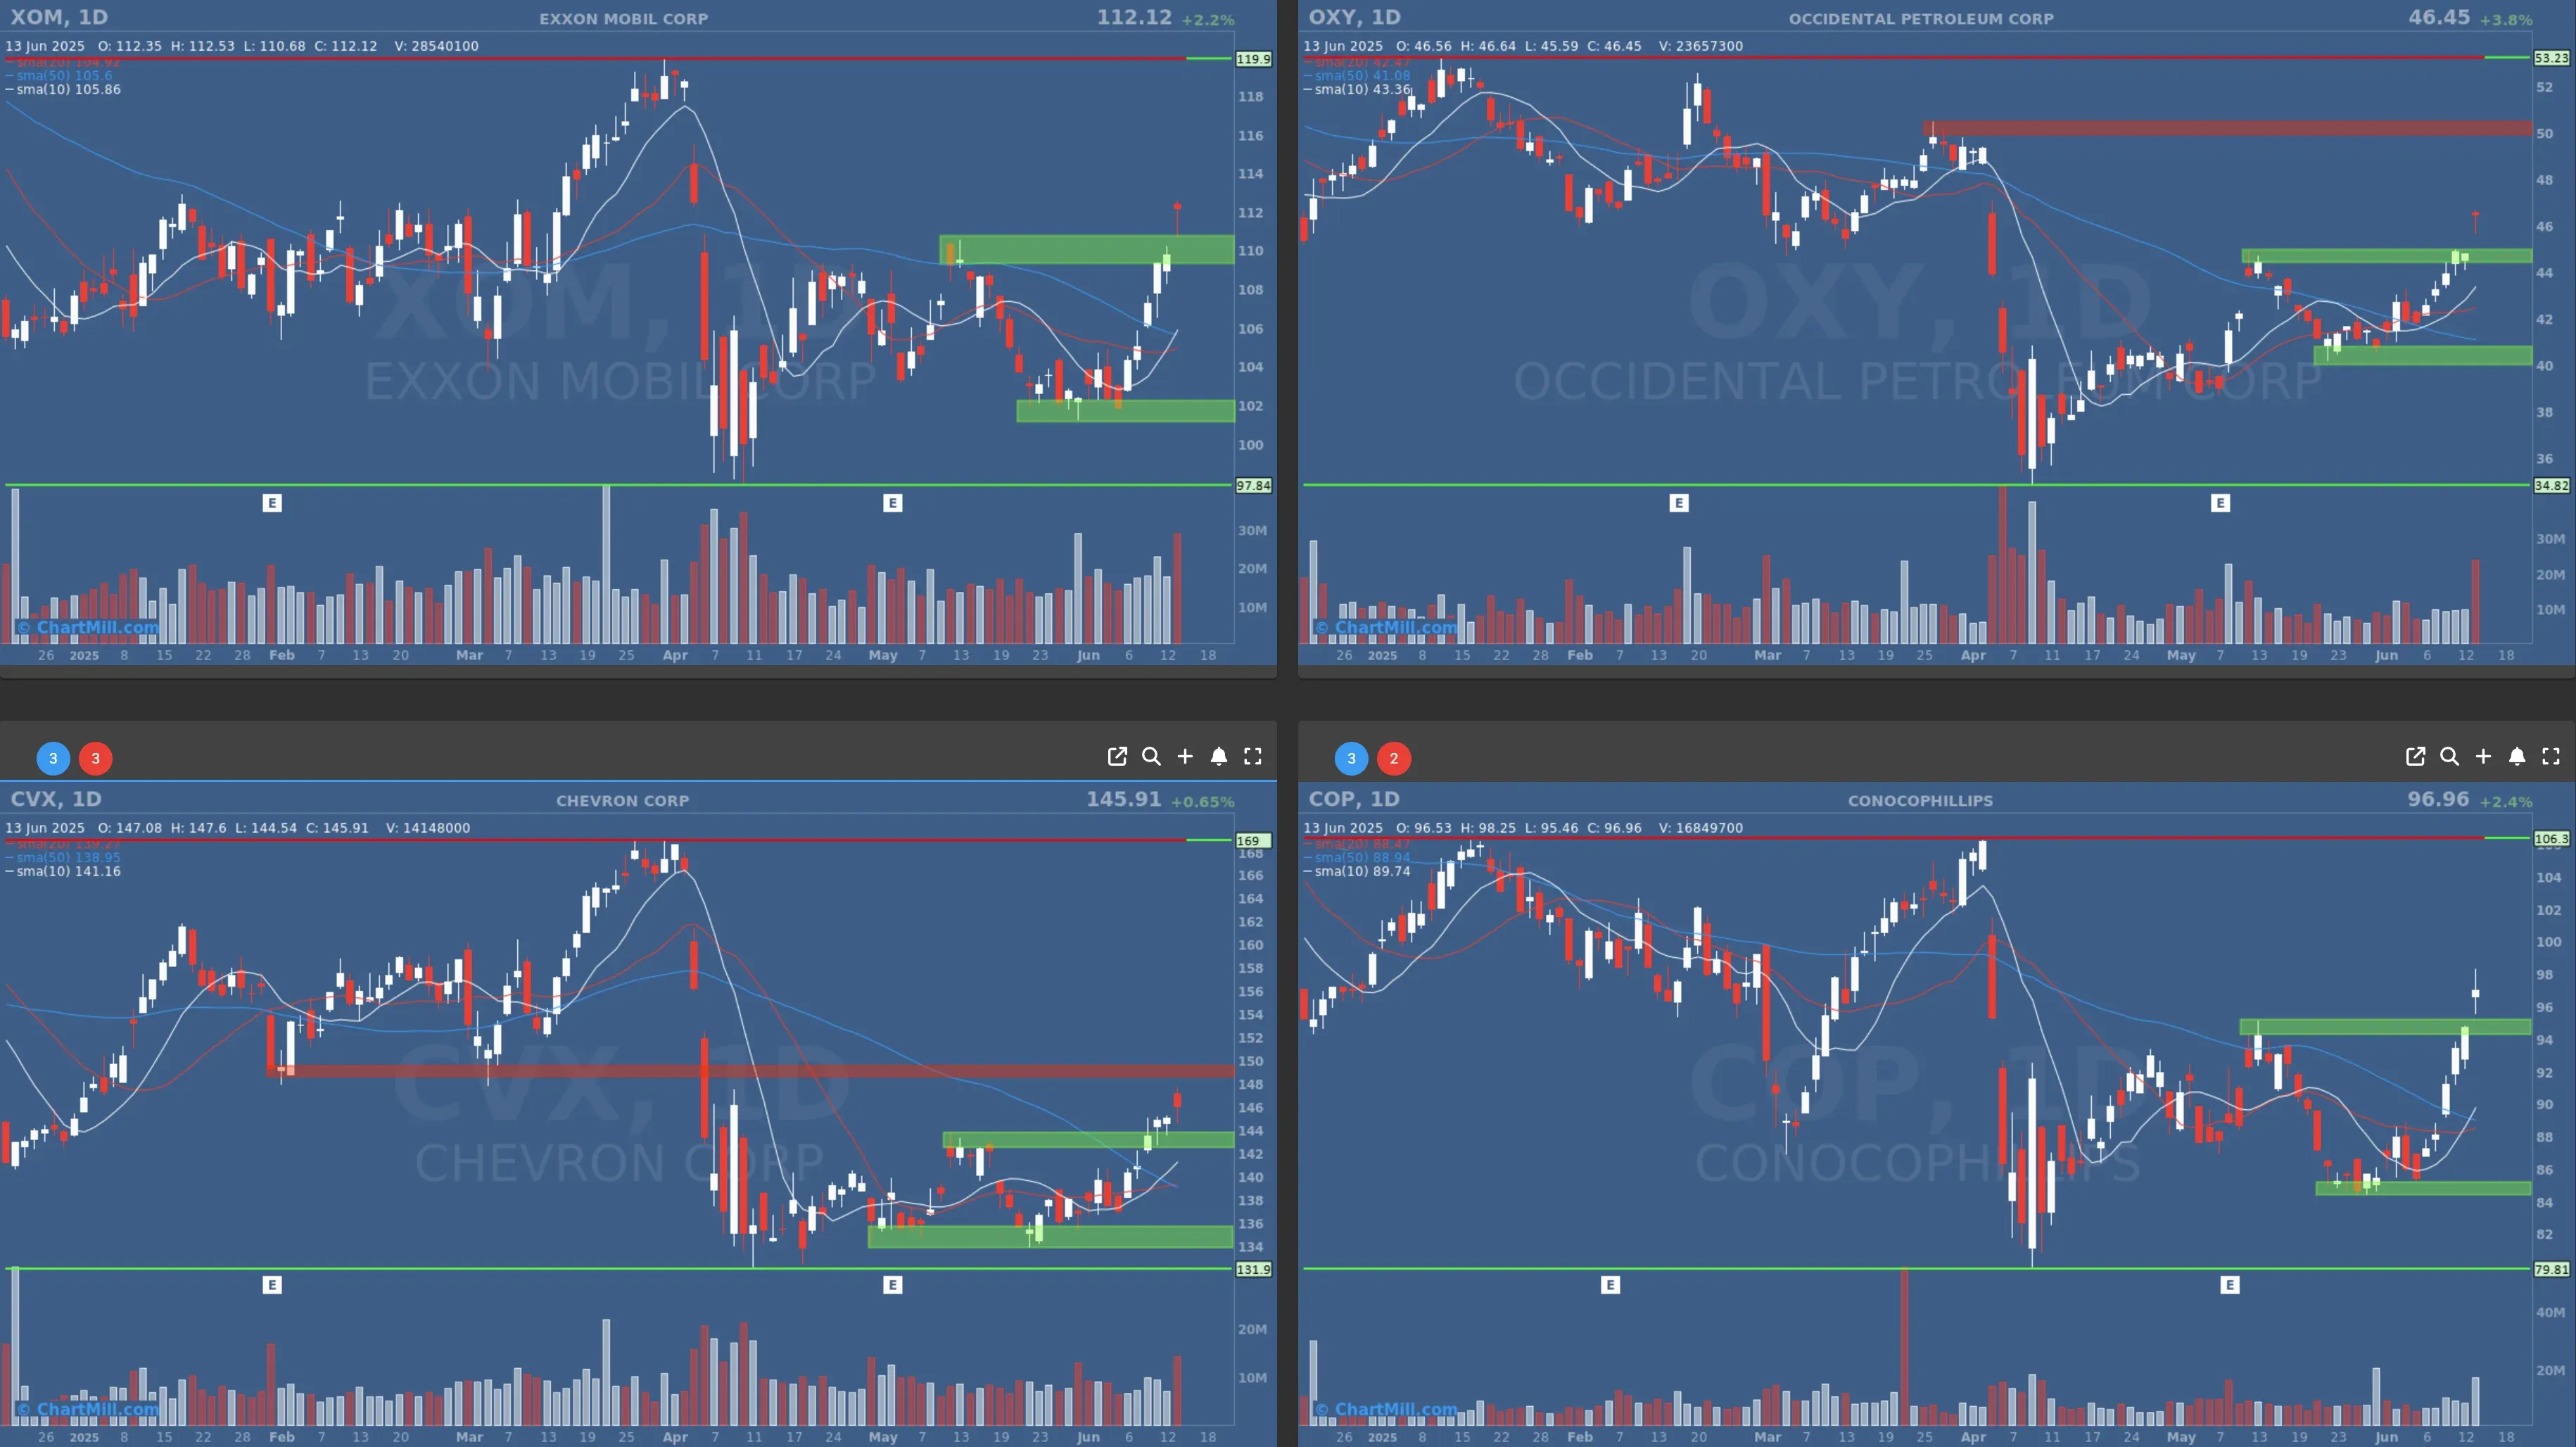Click OXY percent change +3.8%
This screenshot has height=1447, width=2576.
(x=2506, y=20)
